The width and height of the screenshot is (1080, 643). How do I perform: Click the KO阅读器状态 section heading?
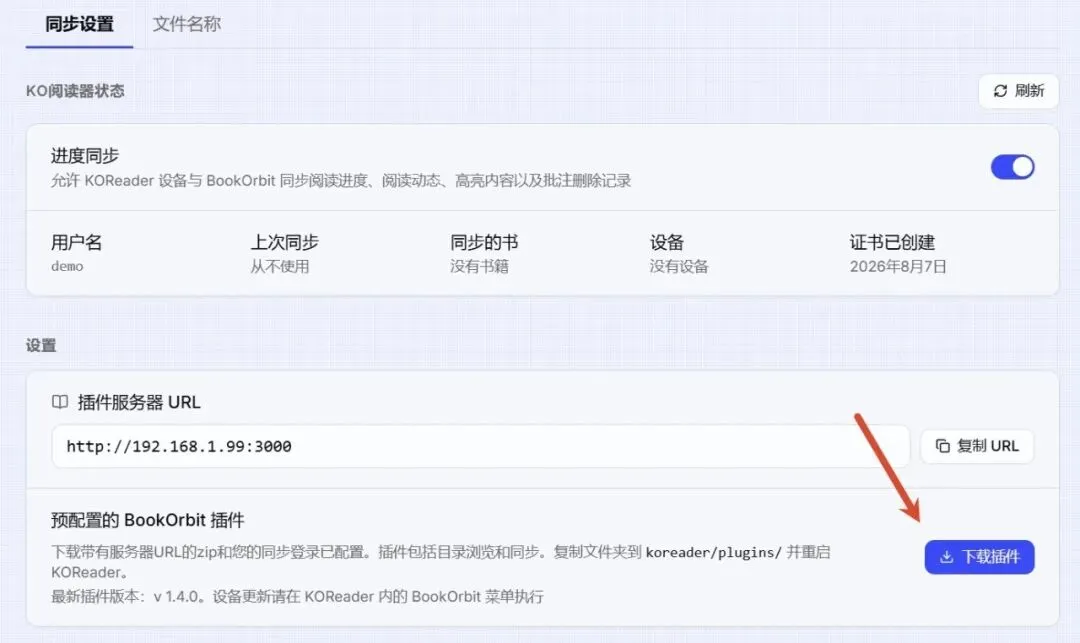pyautogui.click(x=75, y=91)
